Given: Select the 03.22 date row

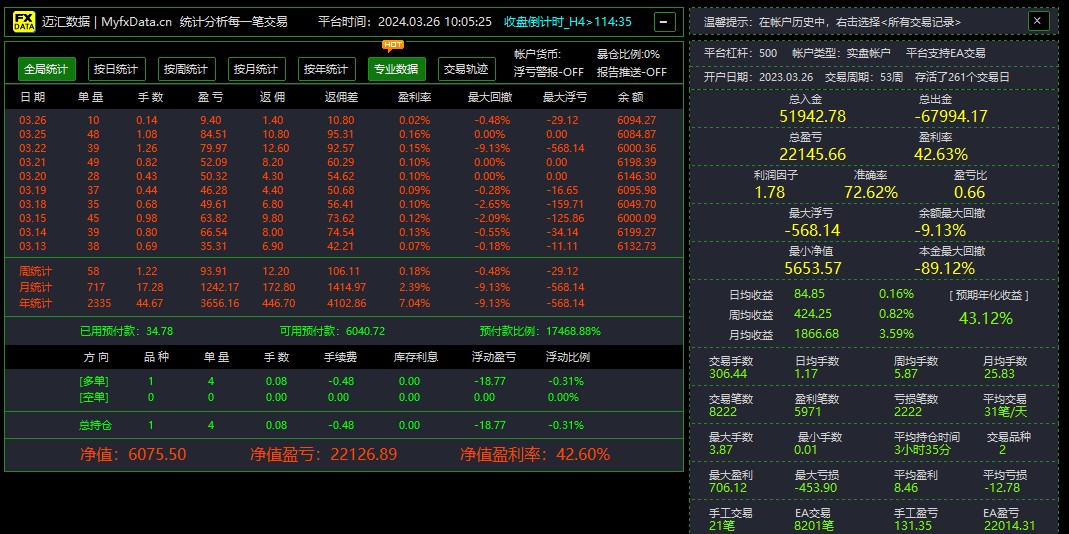Looking at the screenshot, I should pos(344,148).
